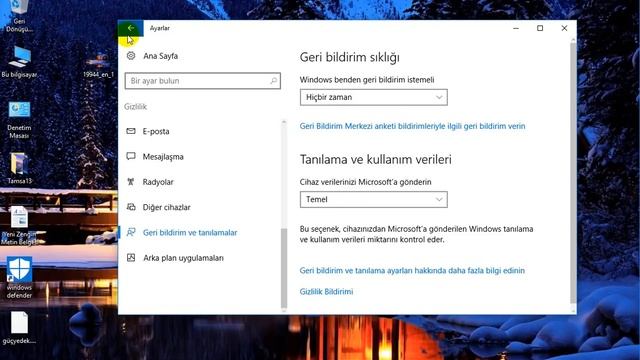This screenshot has width=640, height=360.
Task: Click the sidebar vertical scrollbar
Action: coord(284,267)
